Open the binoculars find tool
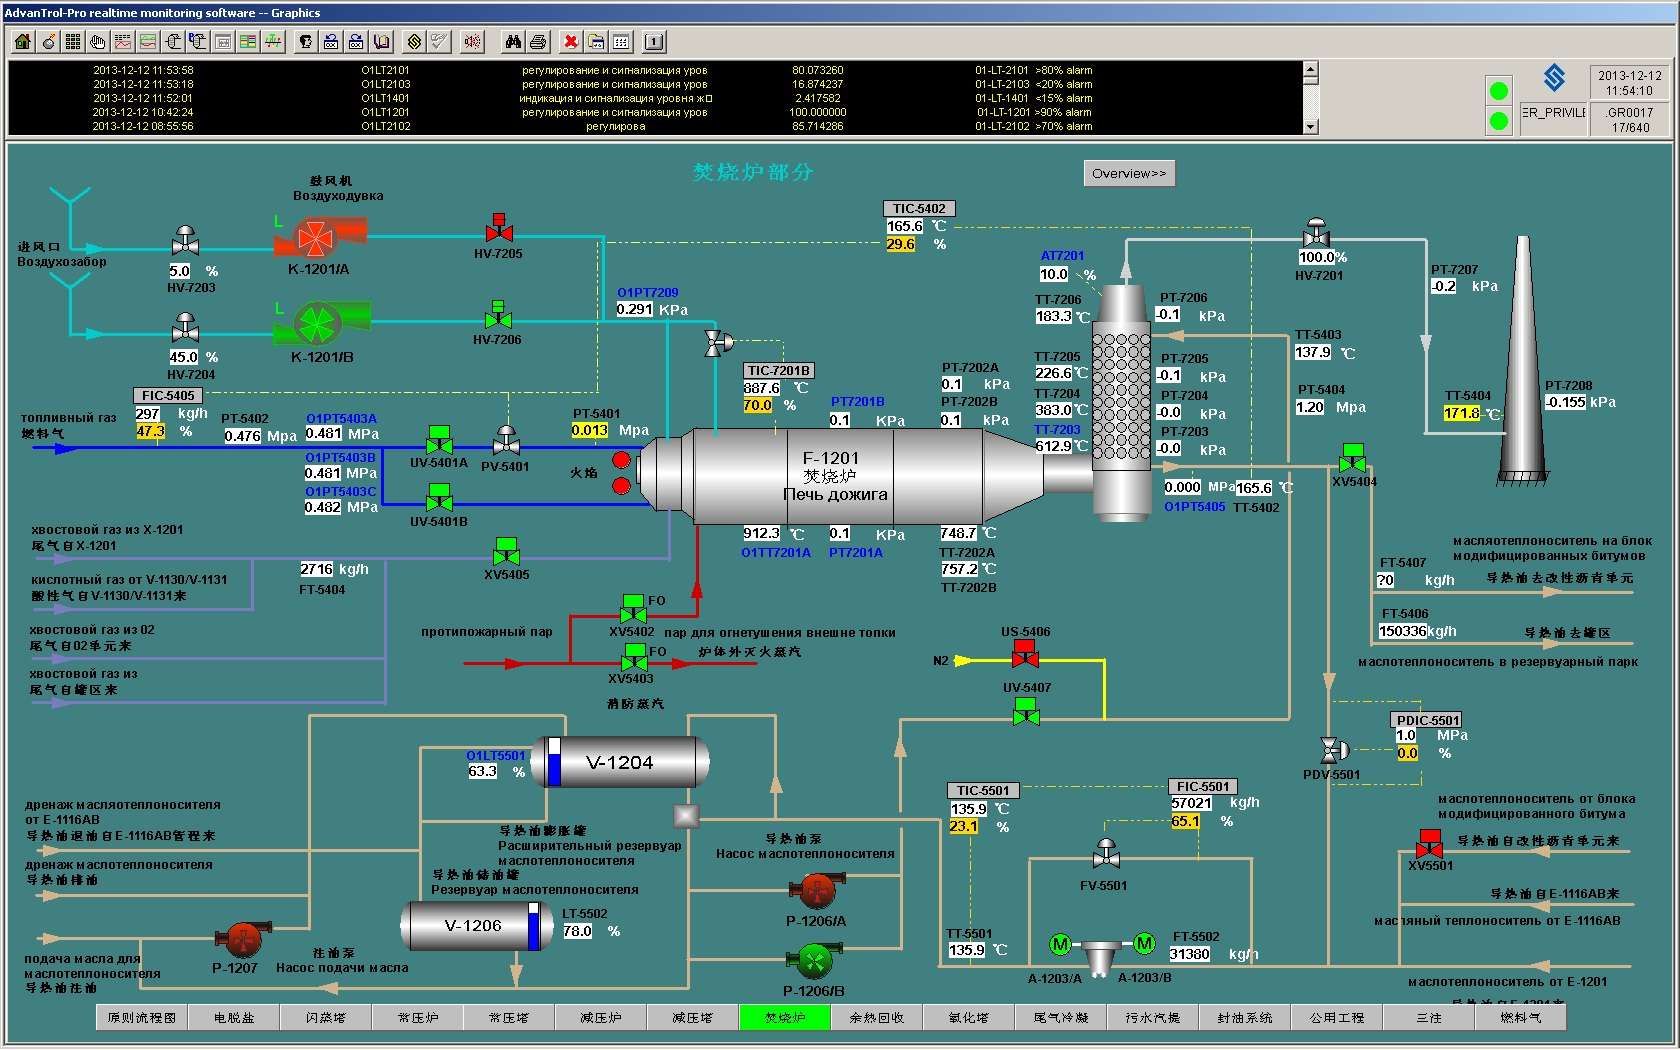The image size is (1680, 1050). coord(513,42)
